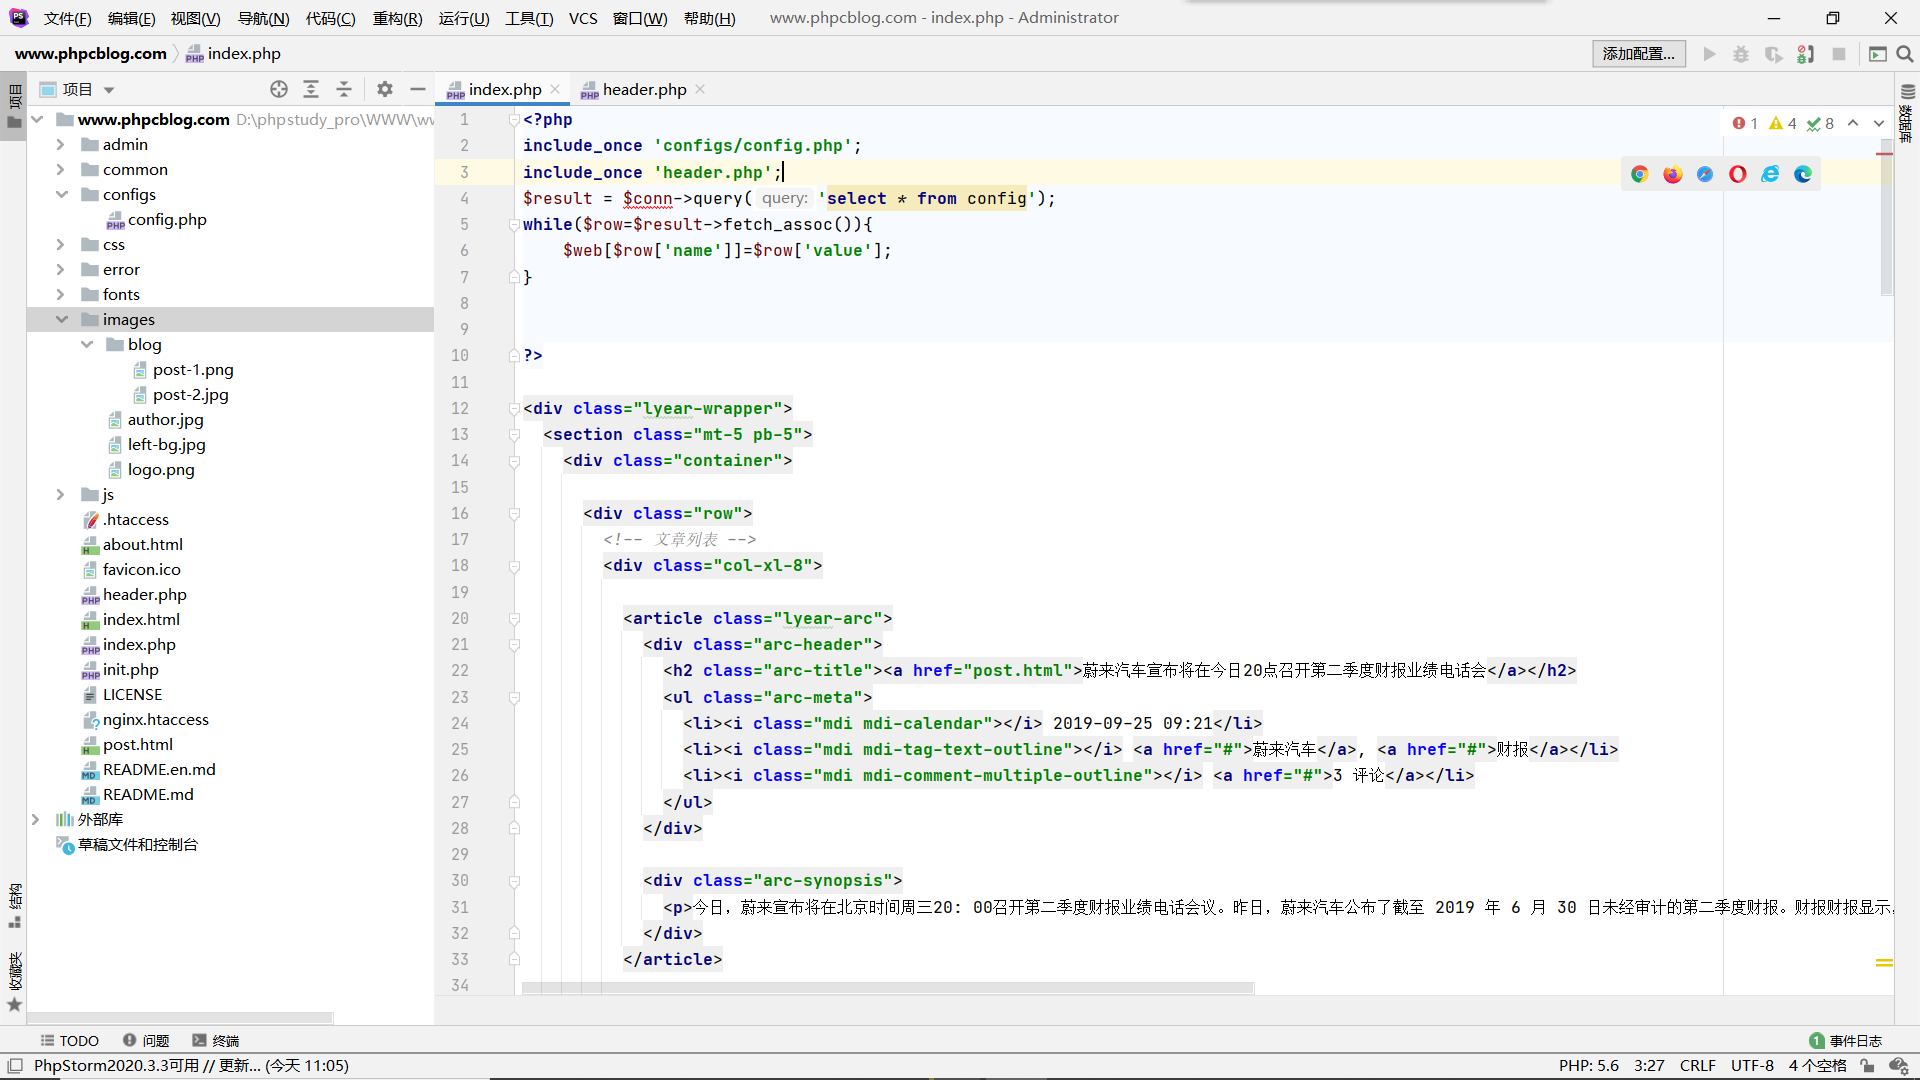Screen dimensions: 1920x1080
Task: Open the Favorites star sidebar icon
Action: [14, 1004]
